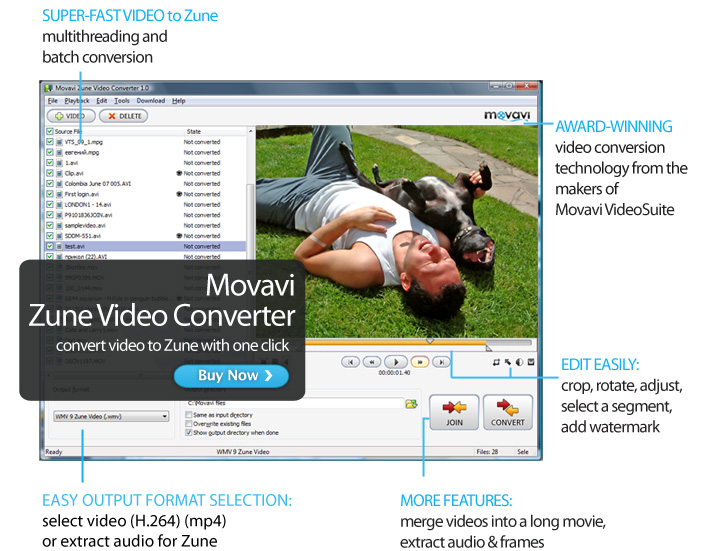Uncheck Clip.avi checkbox
711x551 pixels.
(50, 173)
